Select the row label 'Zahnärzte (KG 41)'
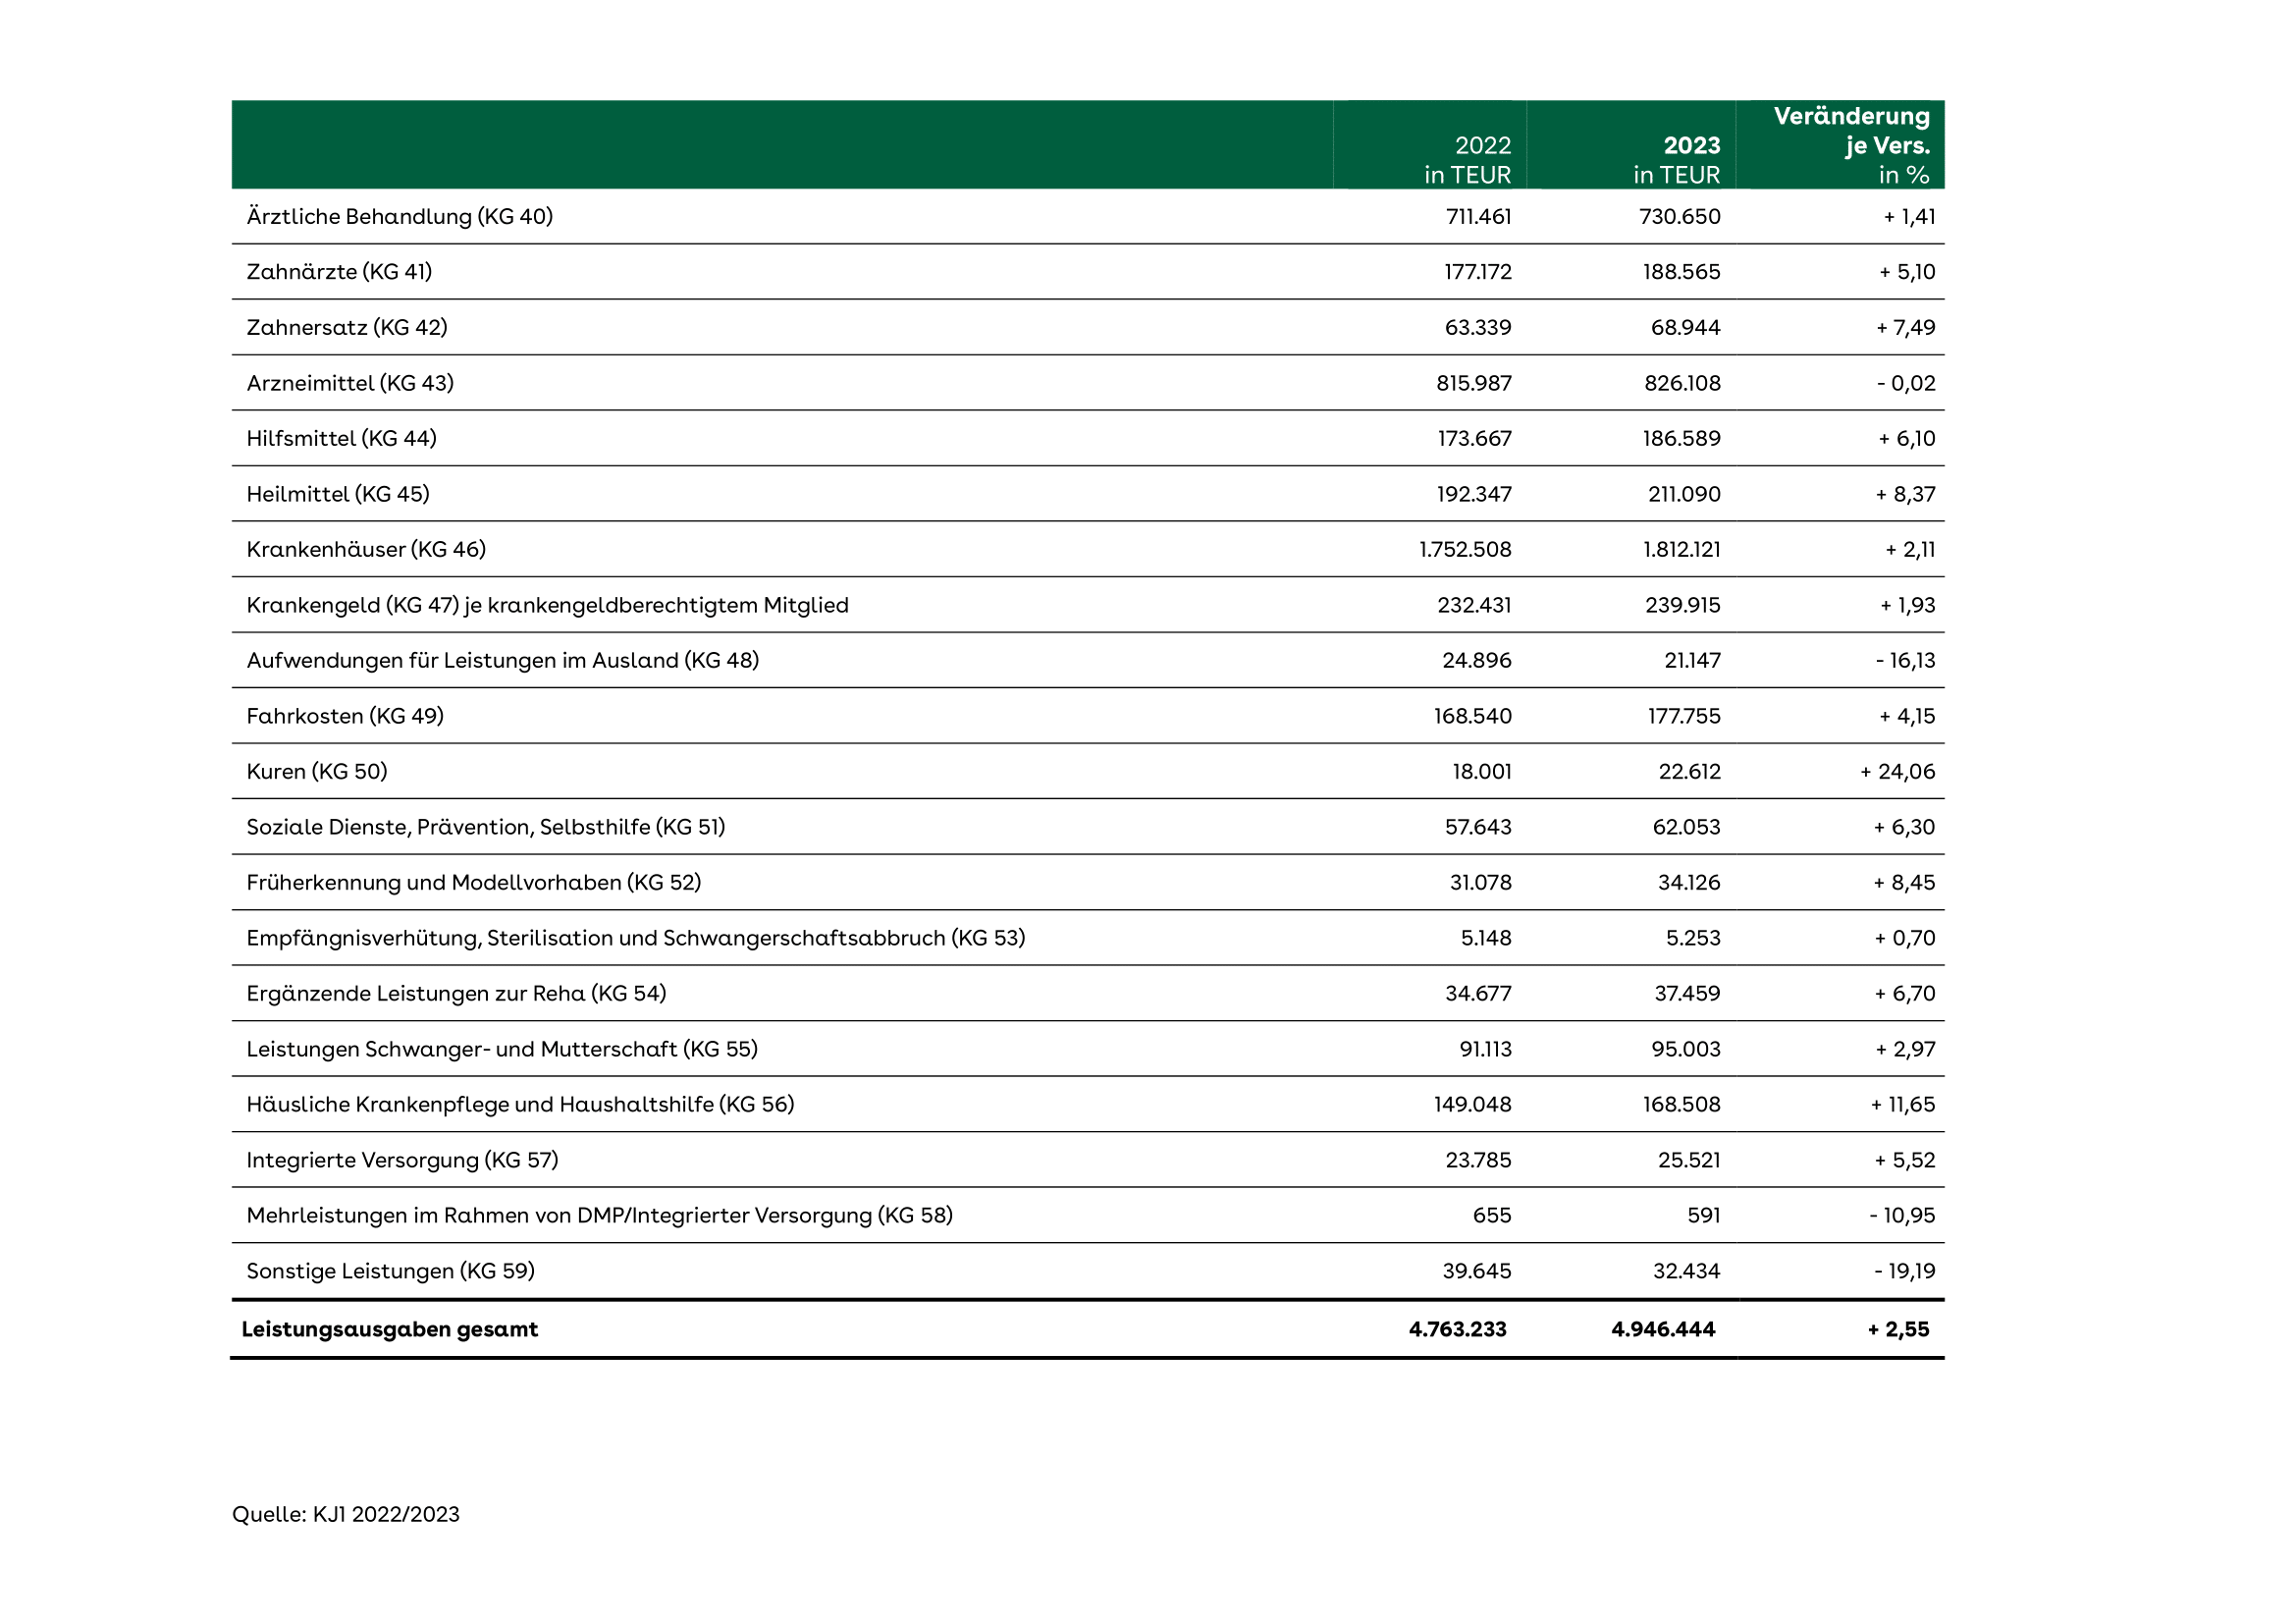Image resolution: width=2296 pixels, height=1624 pixels. [x=339, y=272]
